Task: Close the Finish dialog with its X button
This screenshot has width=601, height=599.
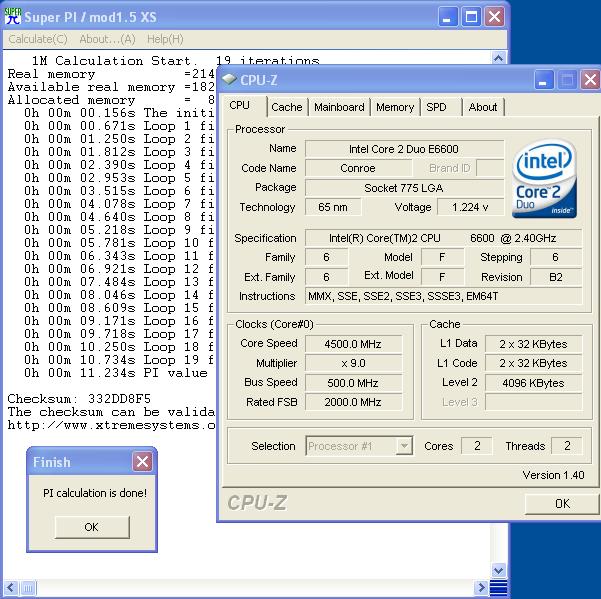Action: pos(142,461)
